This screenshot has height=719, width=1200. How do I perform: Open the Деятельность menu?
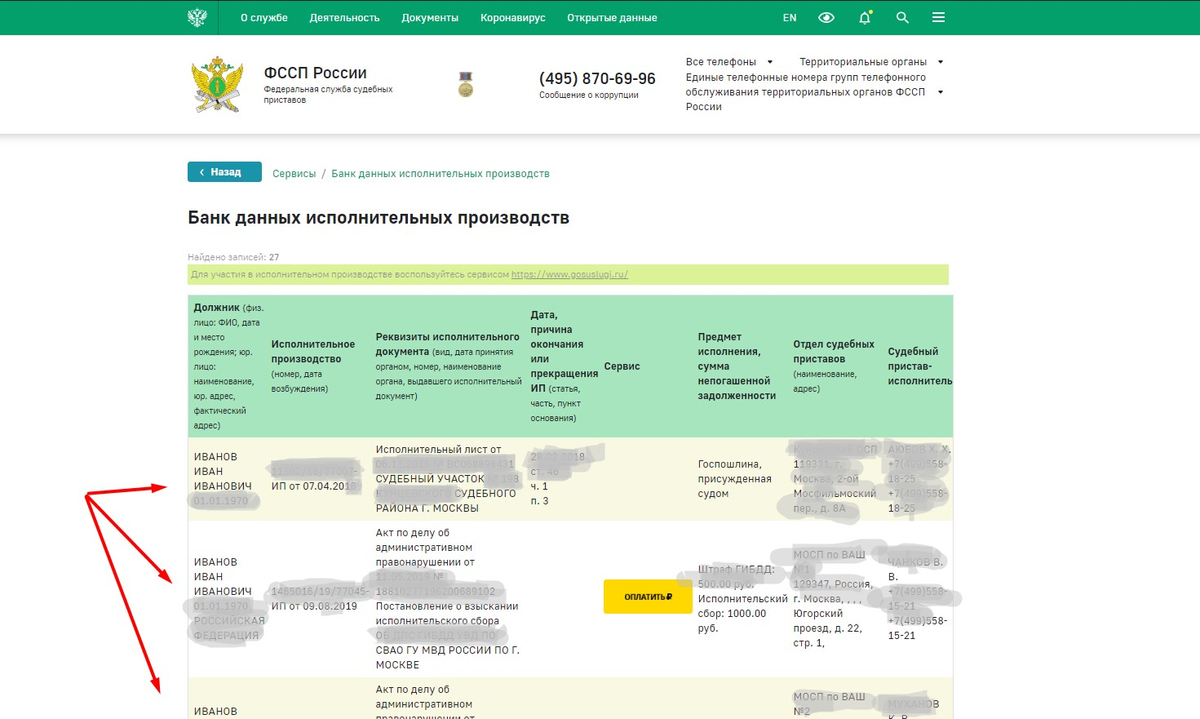coord(344,18)
